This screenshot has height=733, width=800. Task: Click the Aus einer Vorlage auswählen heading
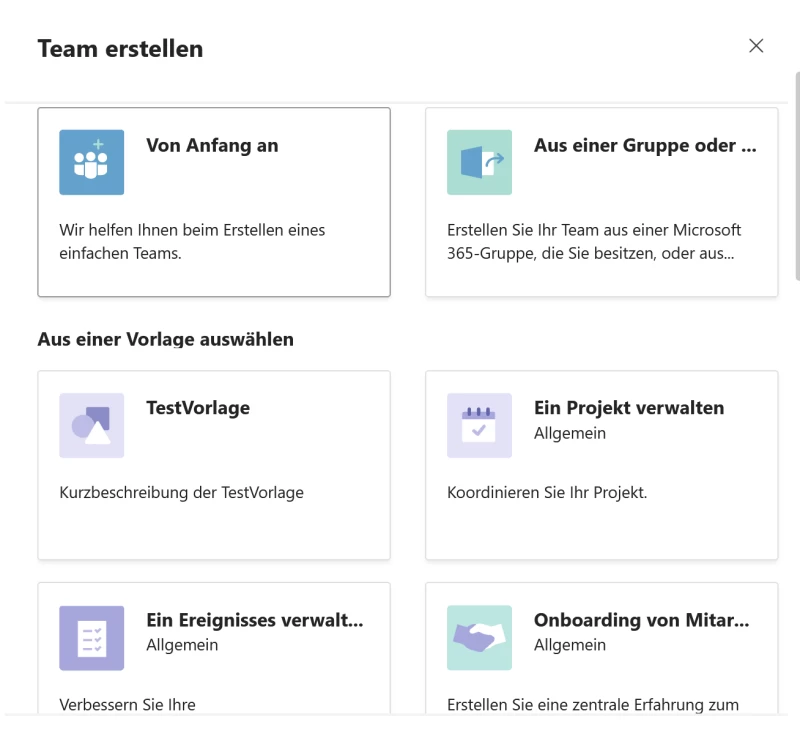[165, 339]
